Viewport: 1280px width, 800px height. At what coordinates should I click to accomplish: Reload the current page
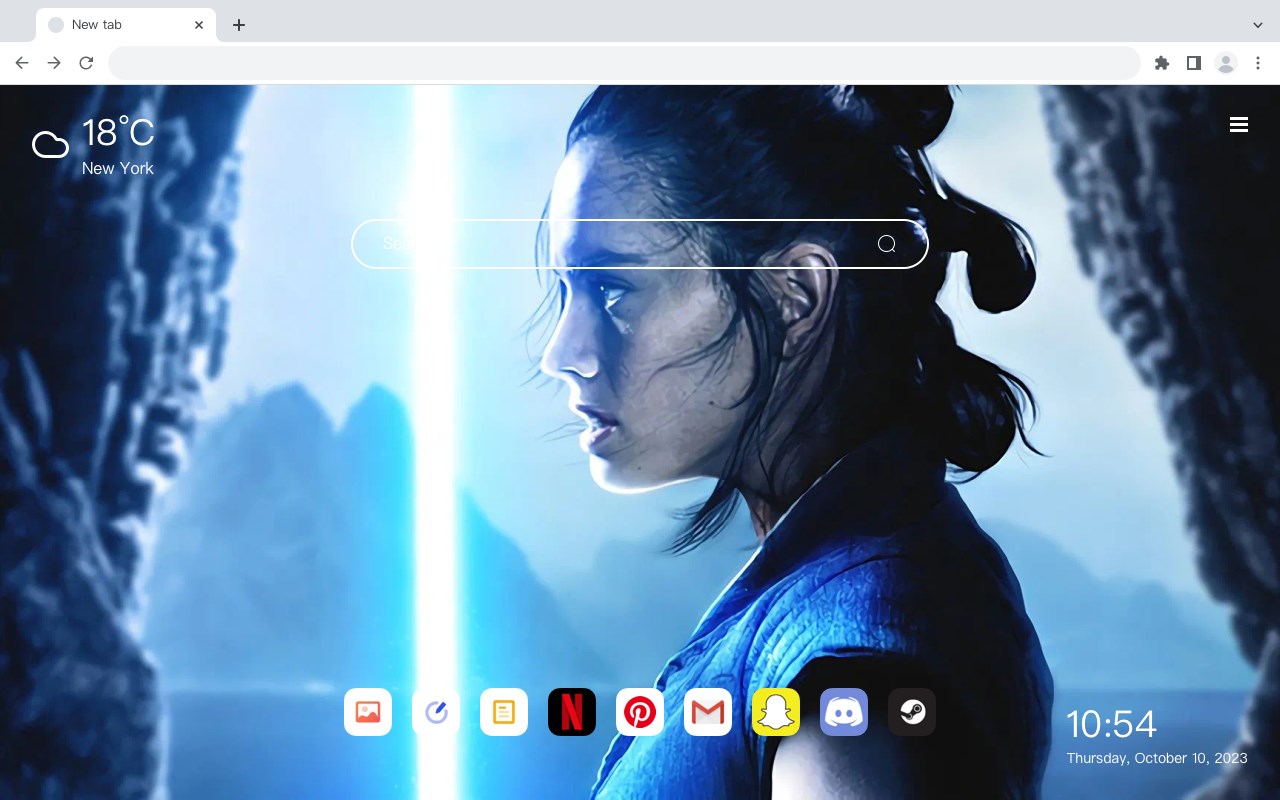[86, 63]
